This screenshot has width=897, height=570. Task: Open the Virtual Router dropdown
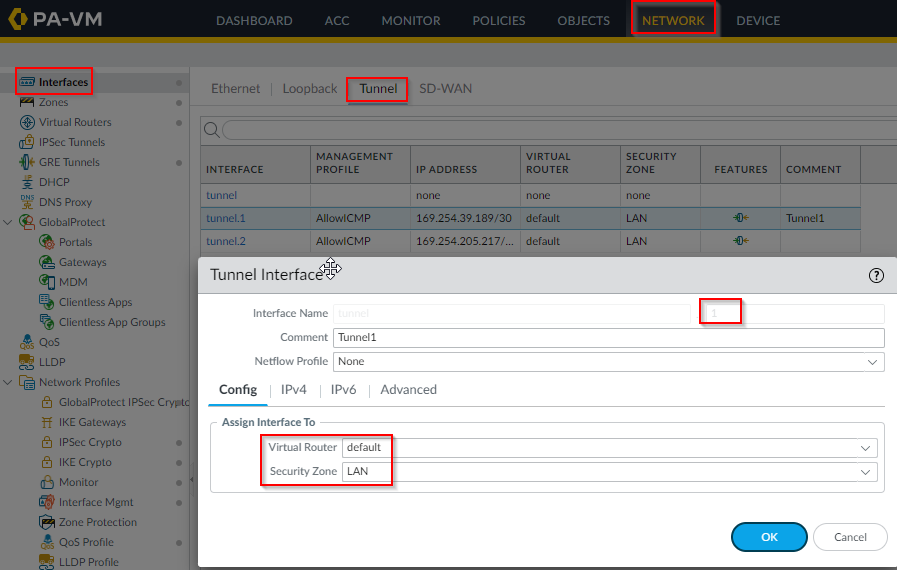click(x=866, y=448)
